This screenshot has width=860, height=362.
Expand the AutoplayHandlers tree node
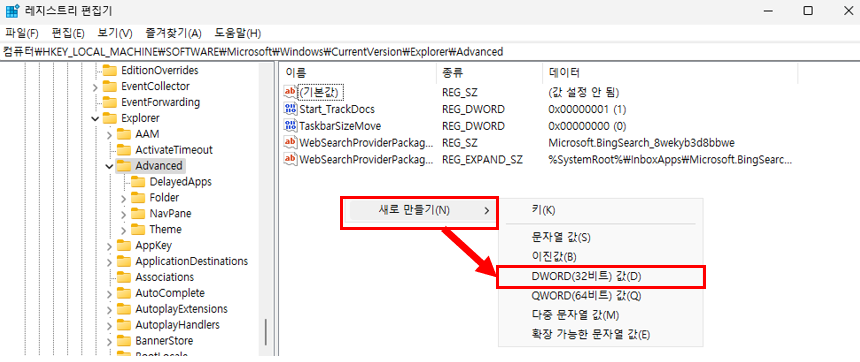pos(109,325)
